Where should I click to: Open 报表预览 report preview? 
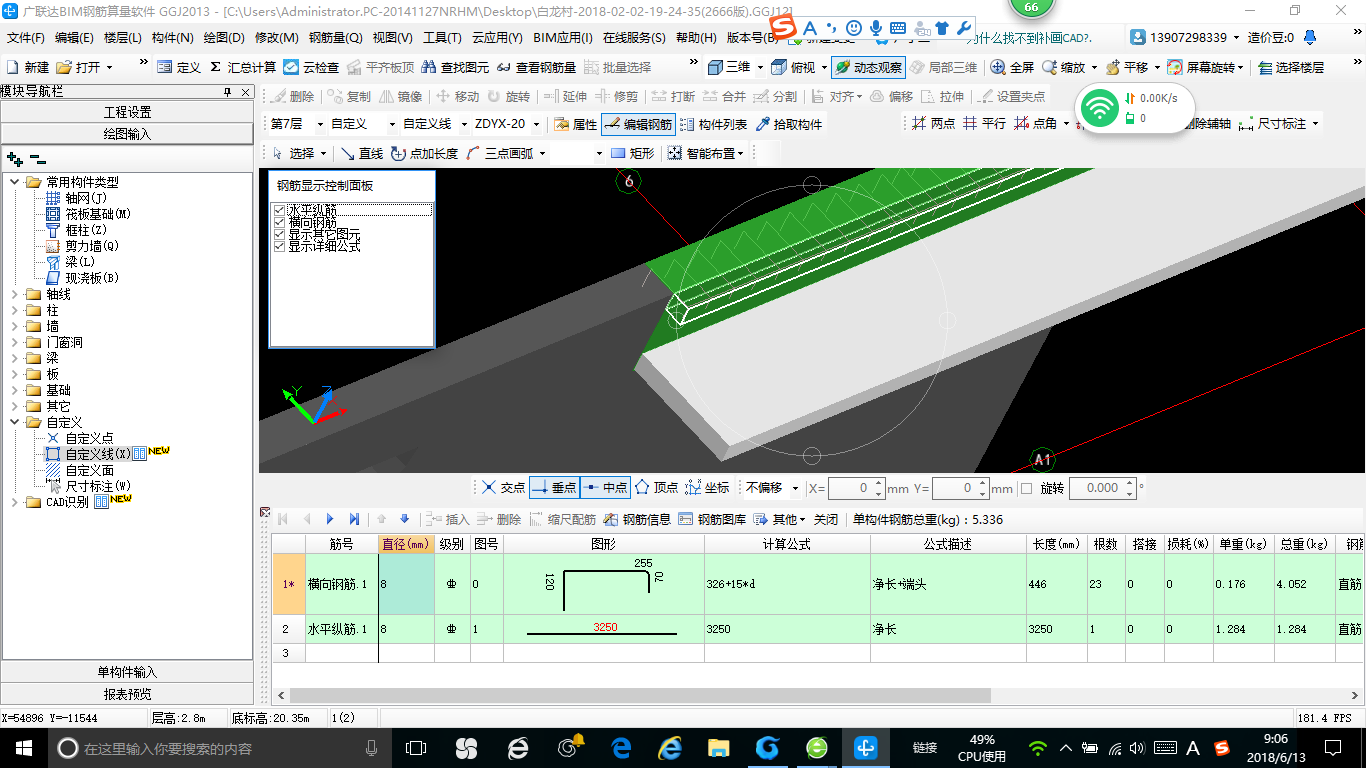(127, 694)
